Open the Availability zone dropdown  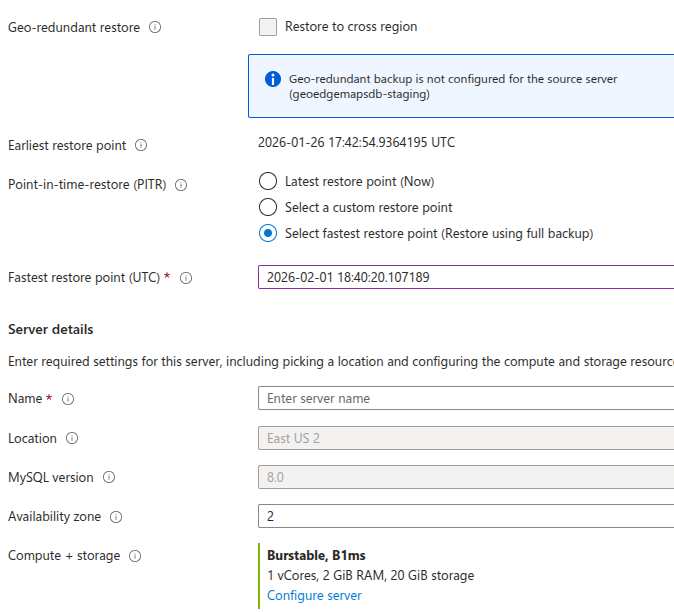(466, 516)
